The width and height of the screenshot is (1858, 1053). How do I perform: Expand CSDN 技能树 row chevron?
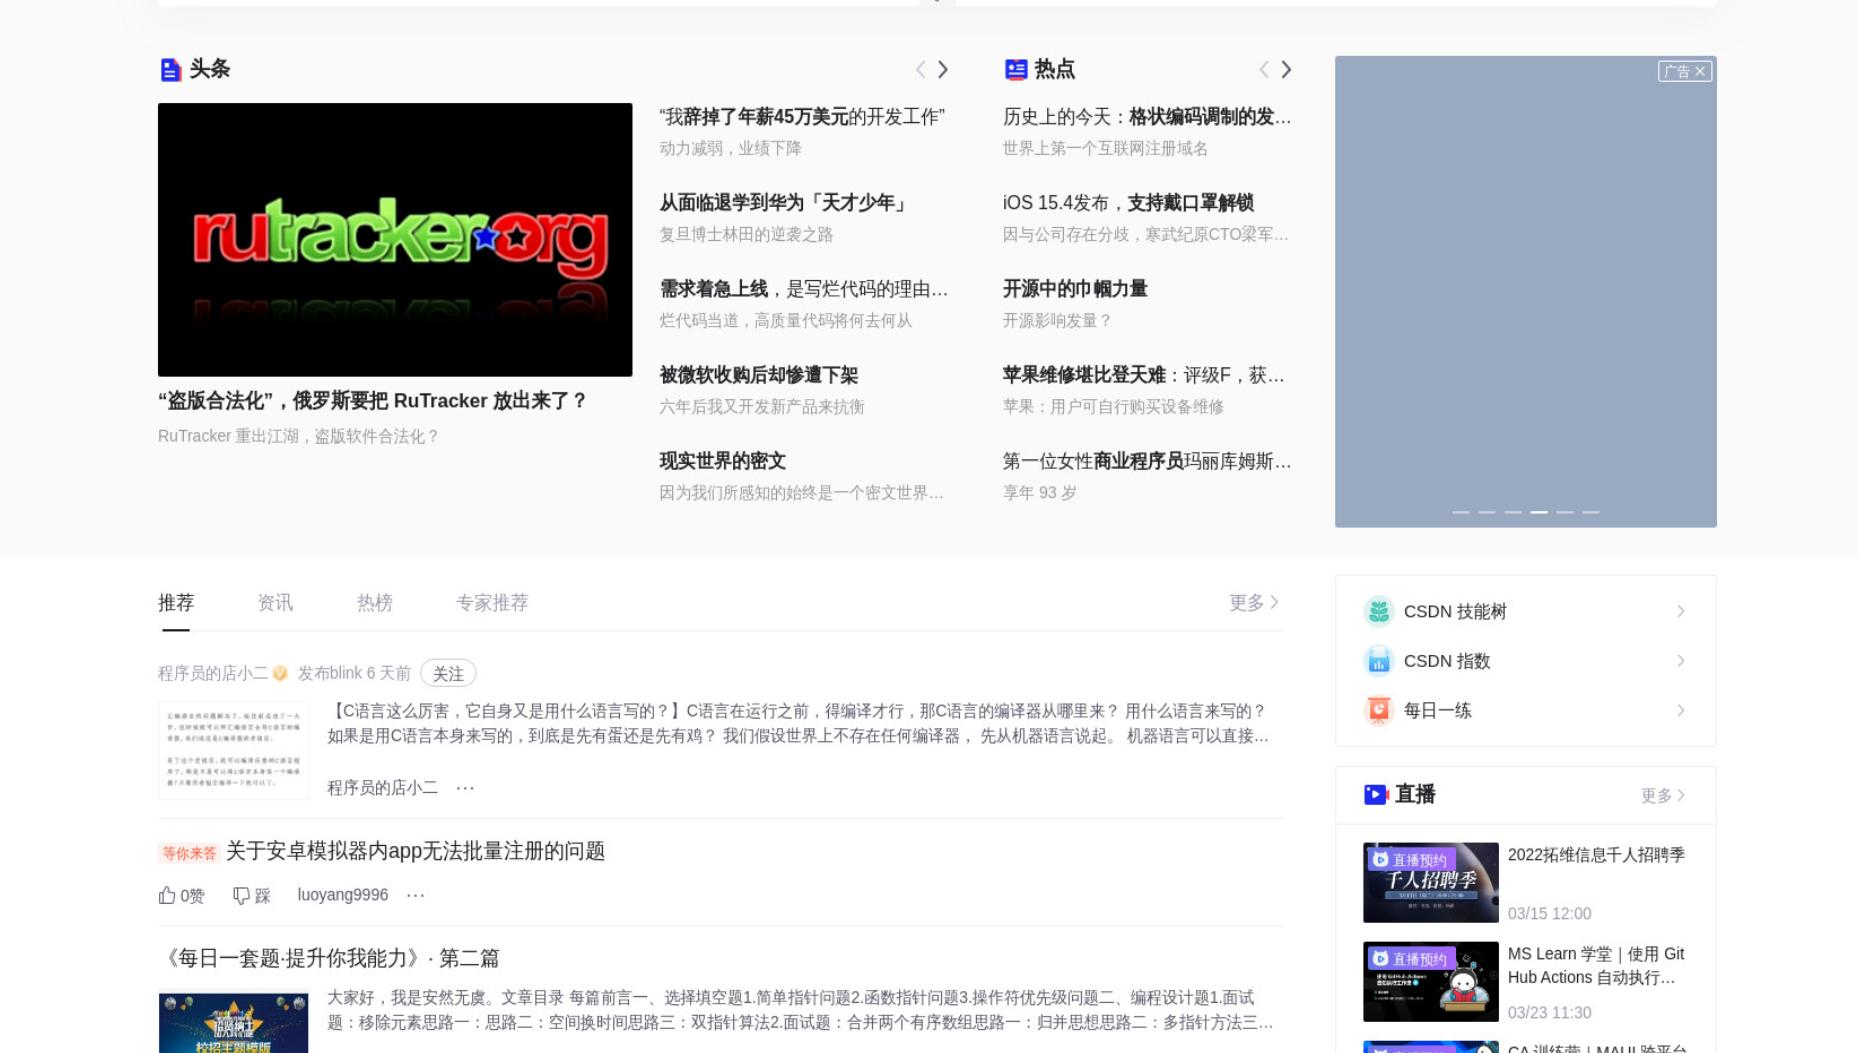pyautogui.click(x=1681, y=611)
